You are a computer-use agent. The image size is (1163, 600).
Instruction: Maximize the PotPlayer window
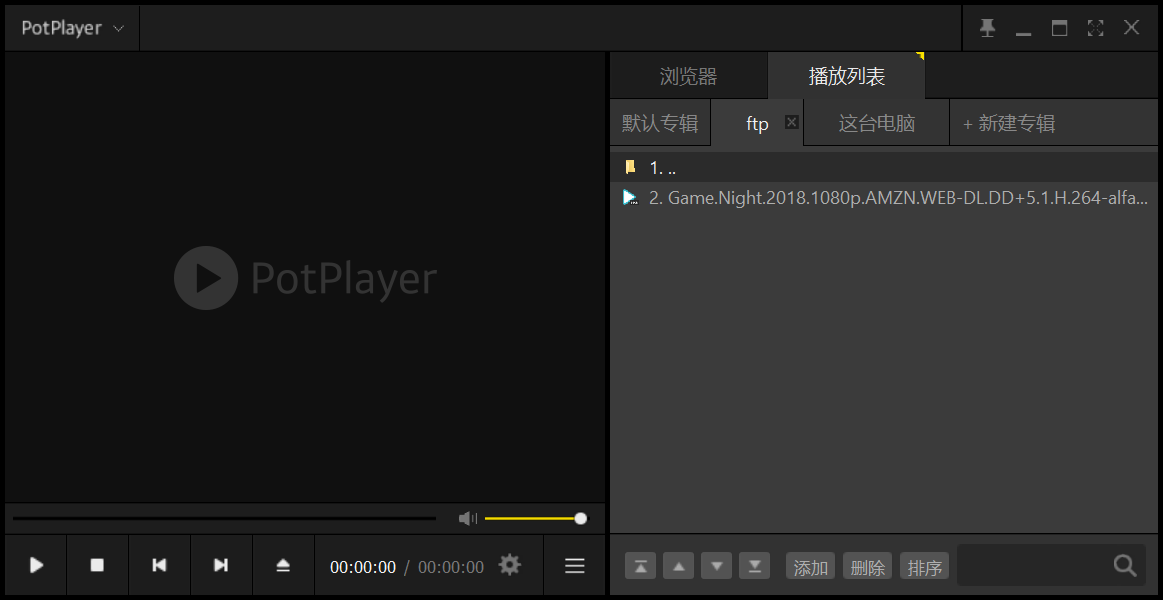pyautogui.click(x=1060, y=28)
